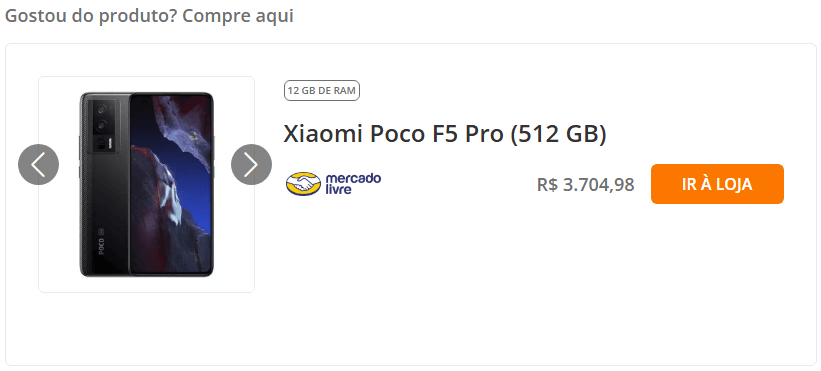Viewport: 821px width, 371px height.
Task: Click the right chevron carousel arrow
Action: [x=251, y=164]
